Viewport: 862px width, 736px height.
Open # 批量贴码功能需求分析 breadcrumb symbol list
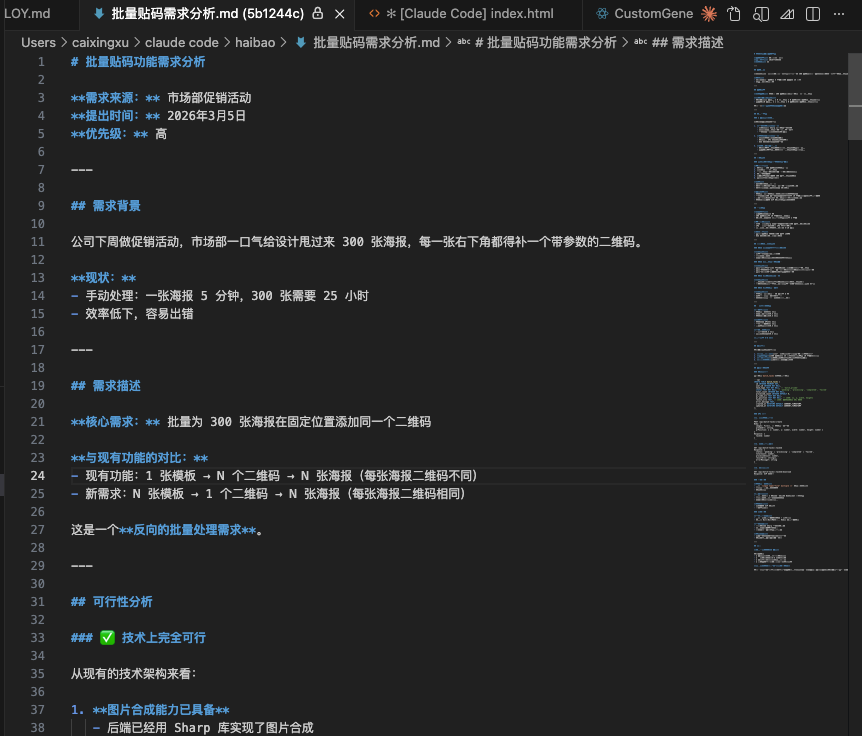(546, 42)
